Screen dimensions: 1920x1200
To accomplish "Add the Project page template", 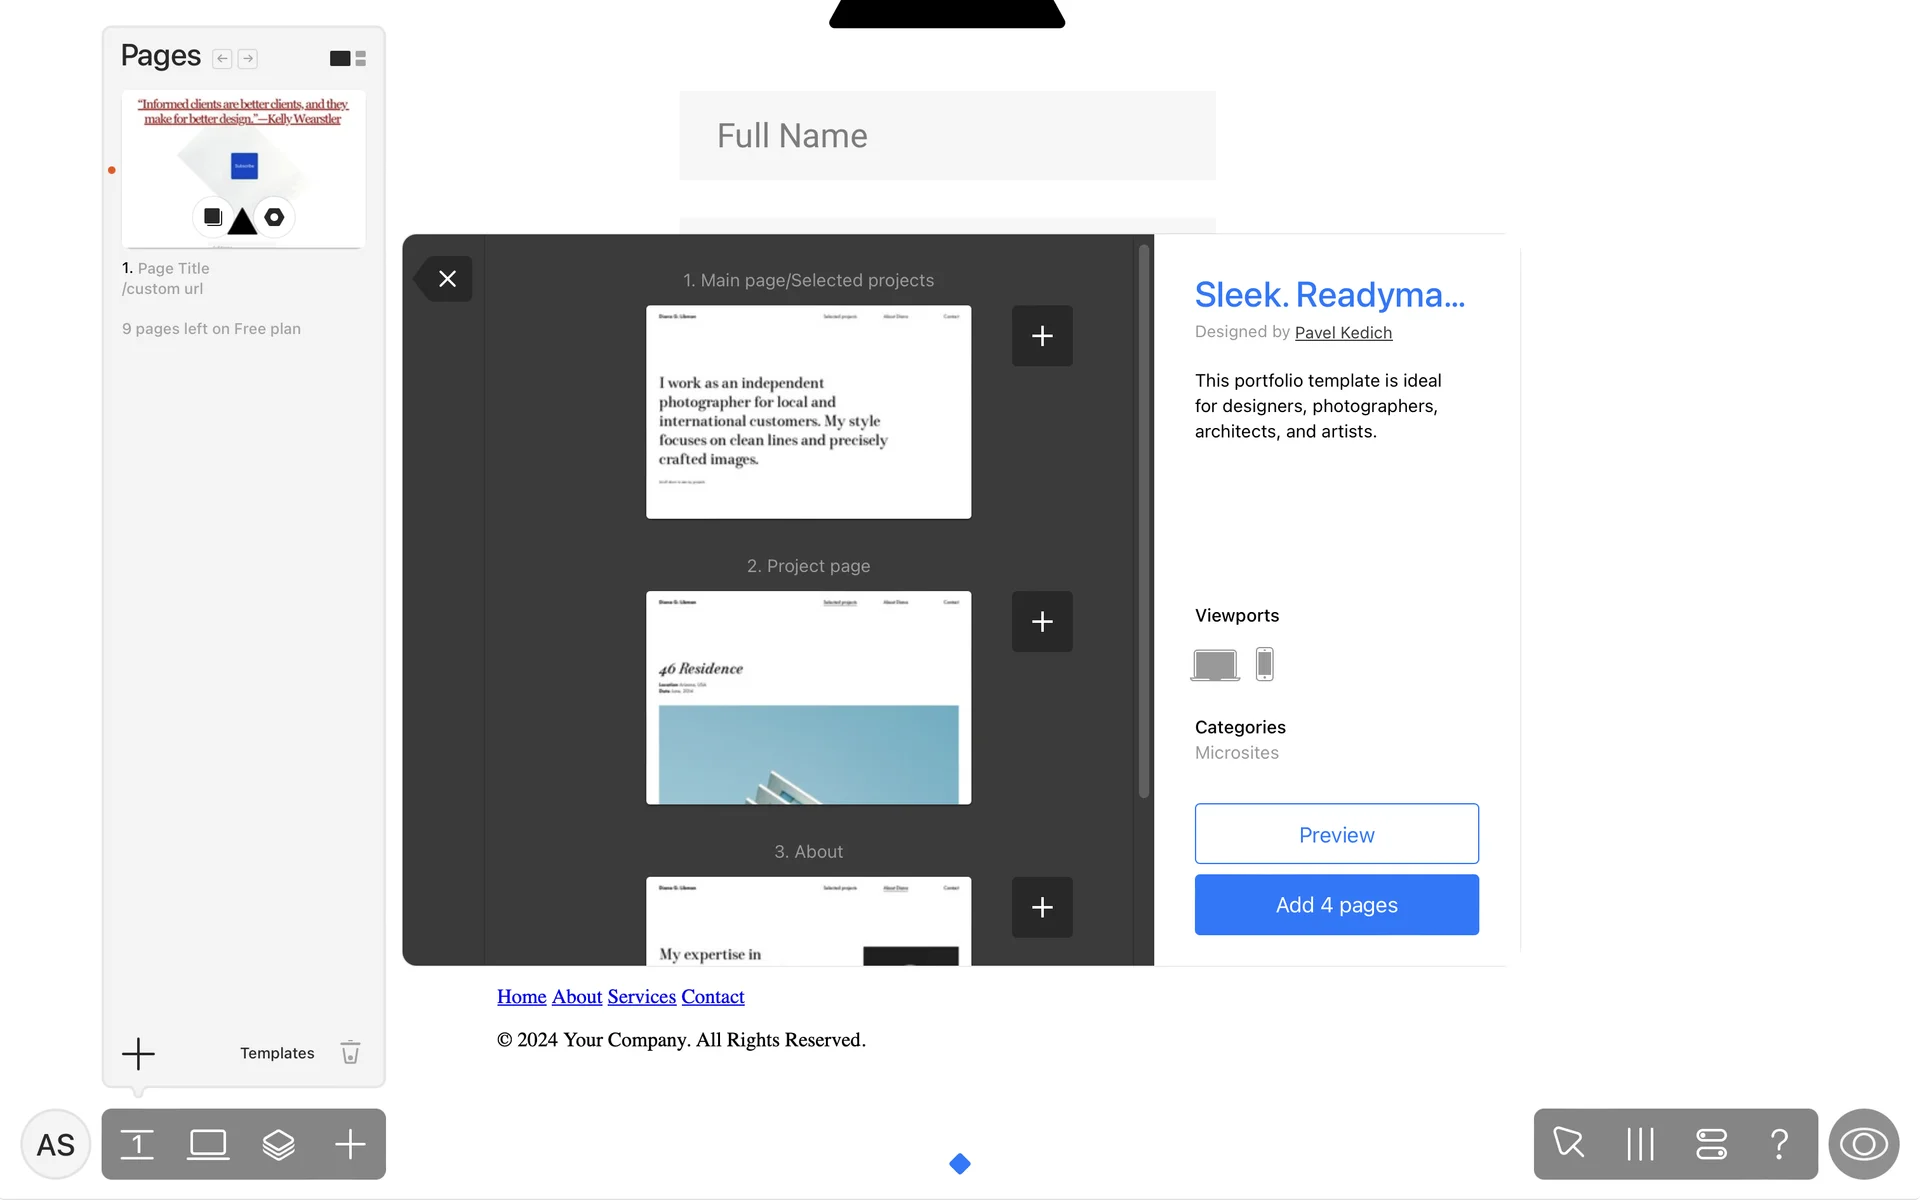I will [1041, 622].
